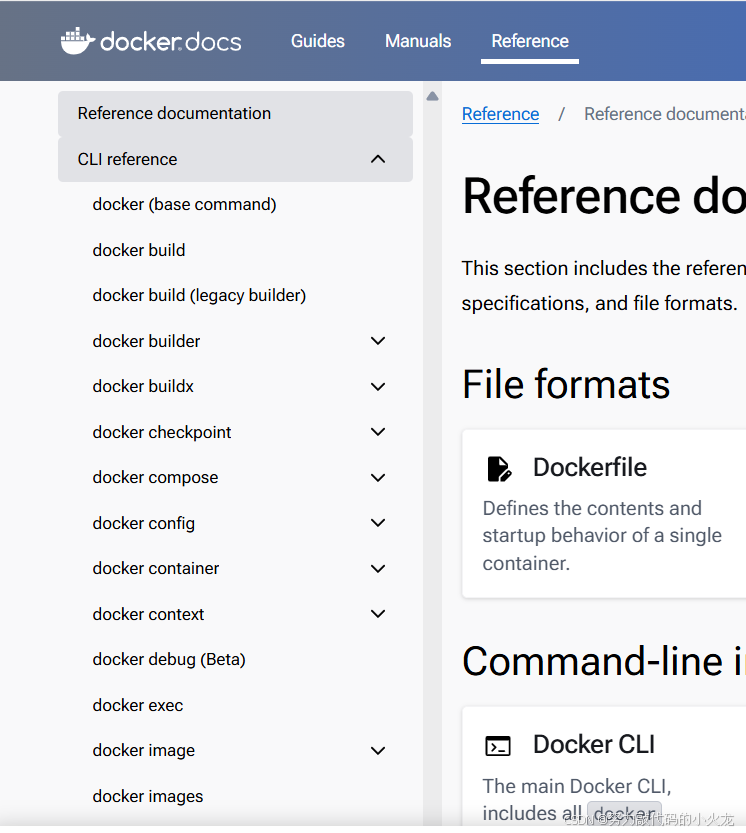This screenshot has height=833, width=746.
Task: Open the Dockerfile card title
Action: 590,468
